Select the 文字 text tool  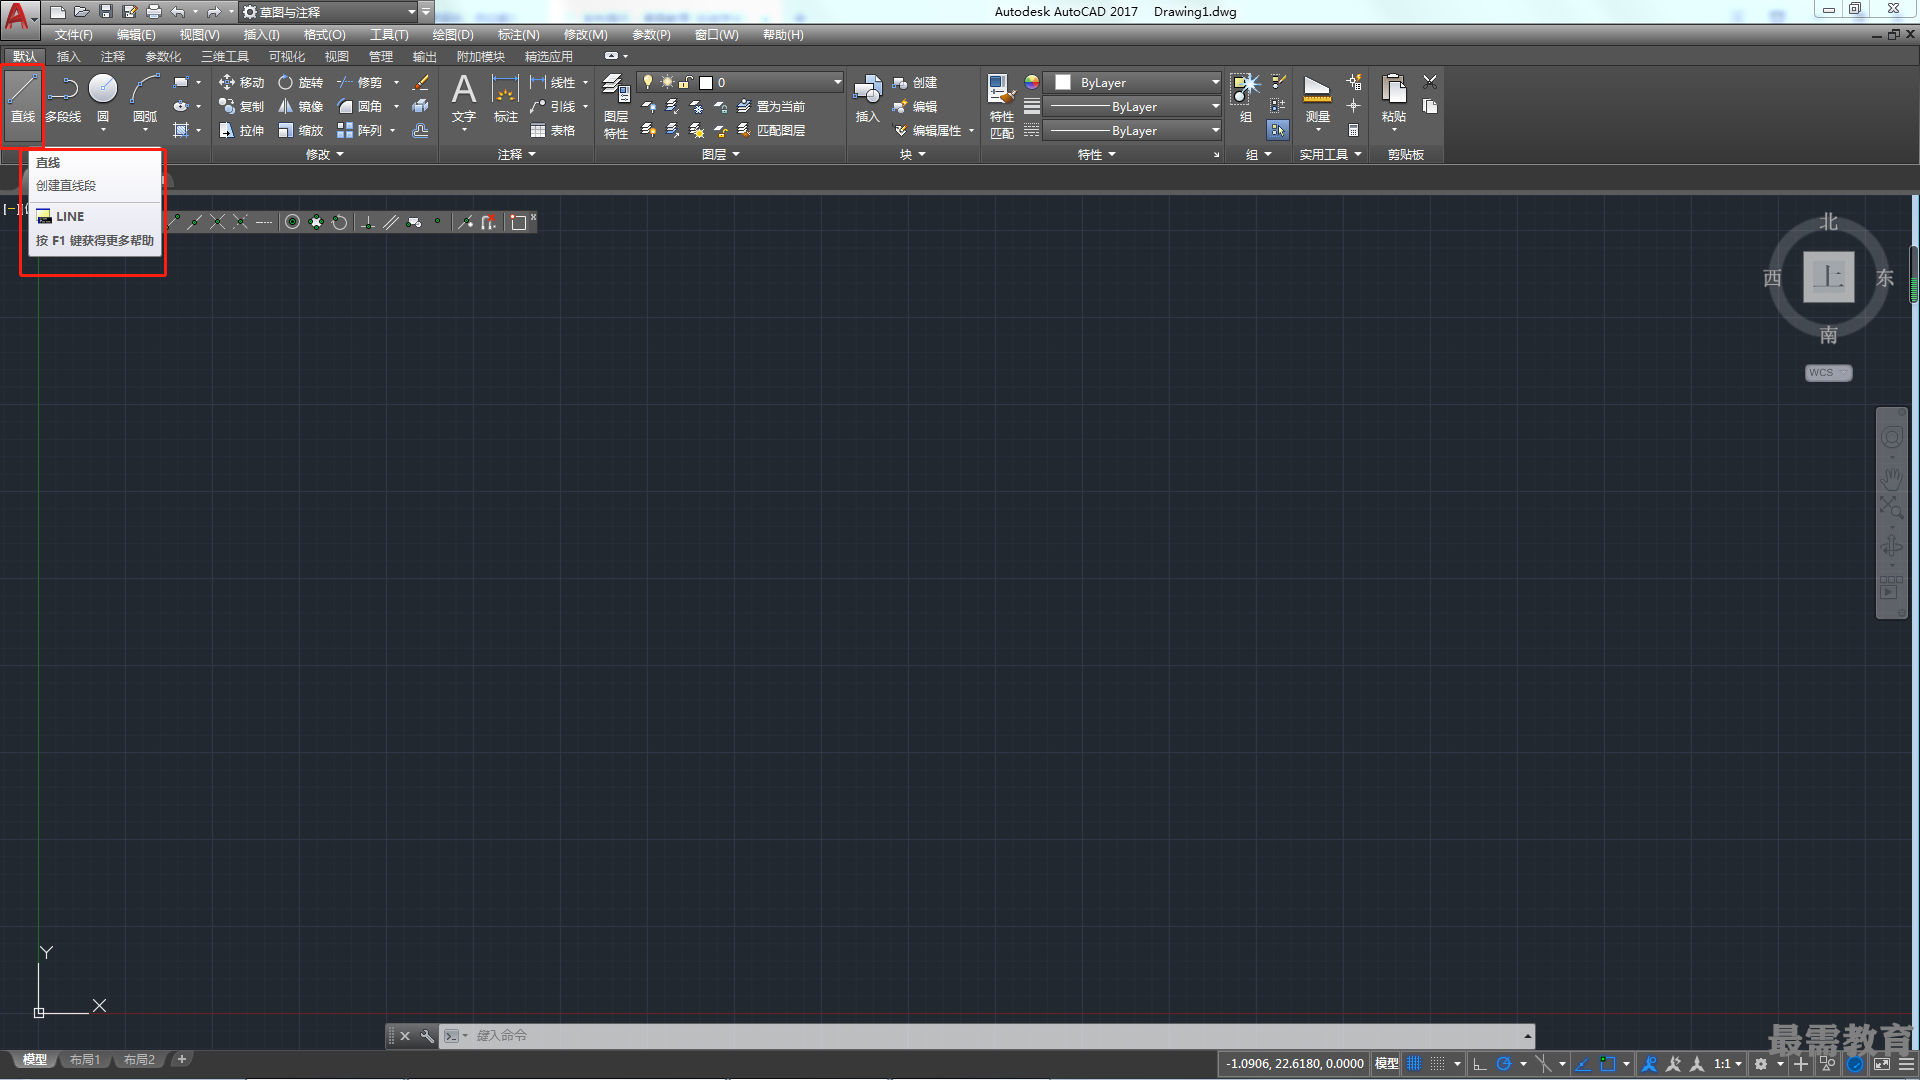(463, 99)
